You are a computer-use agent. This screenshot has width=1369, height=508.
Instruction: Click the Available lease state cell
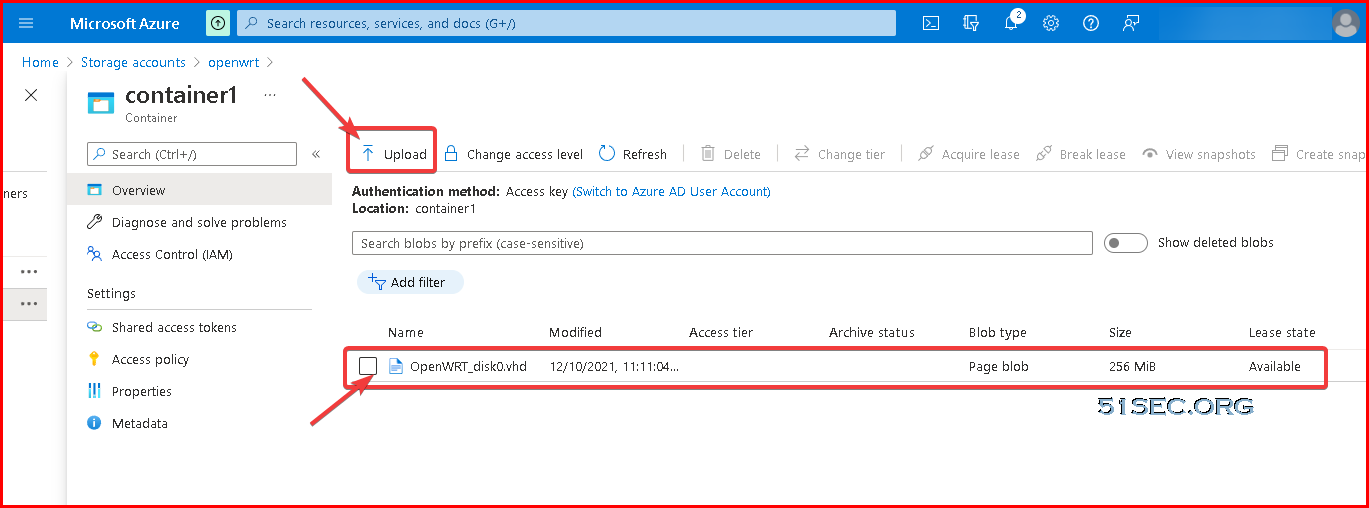(1275, 366)
